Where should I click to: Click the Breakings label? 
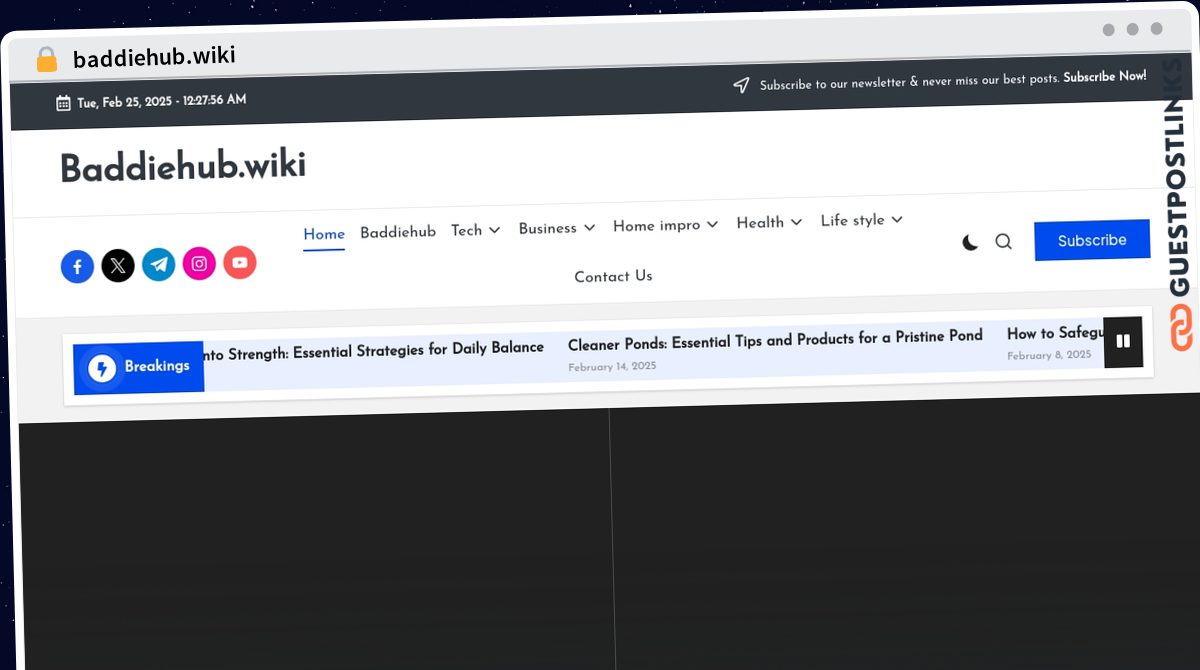[157, 366]
